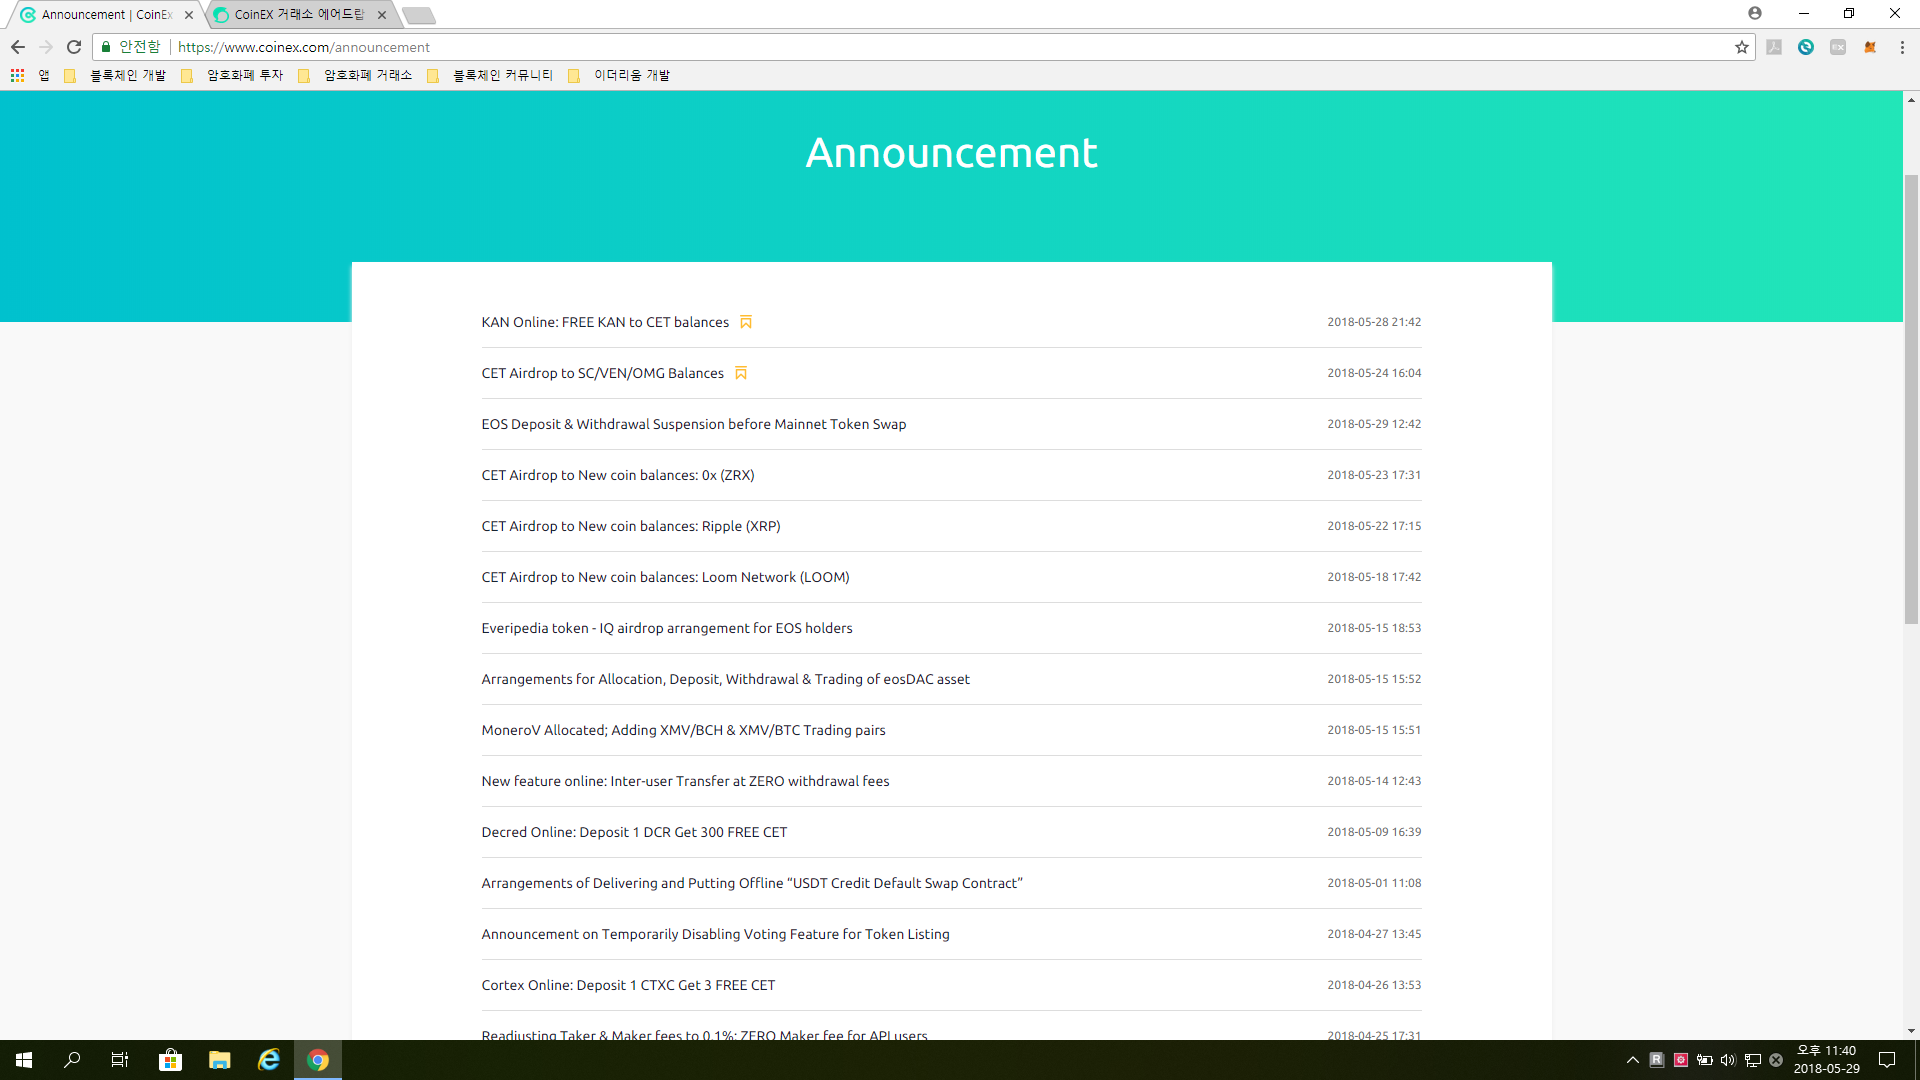Open the Chrome three-dot menu
The height and width of the screenshot is (1080, 1920).
1902,47
